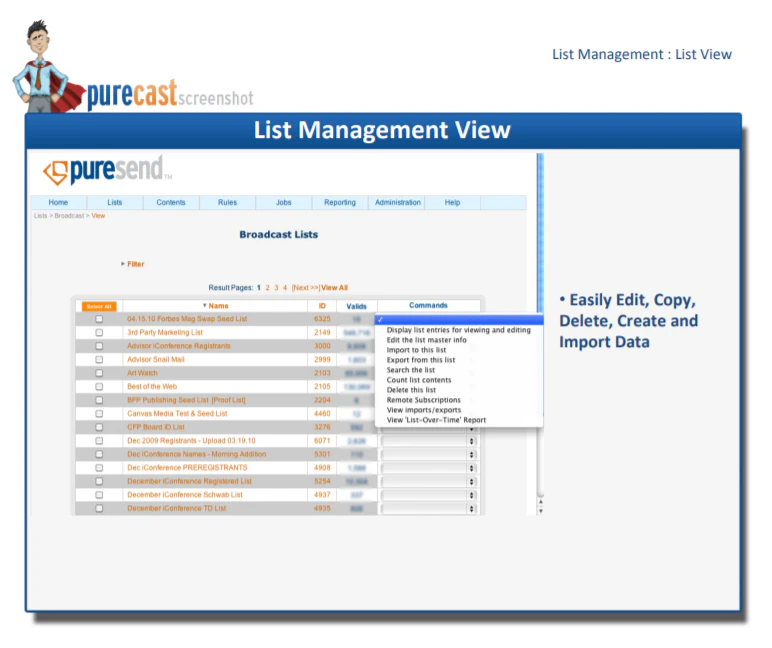Image resolution: width=772 pixels, height=648 pixels.
Task: Sort by the ID column header
Action: pos(322,306)
